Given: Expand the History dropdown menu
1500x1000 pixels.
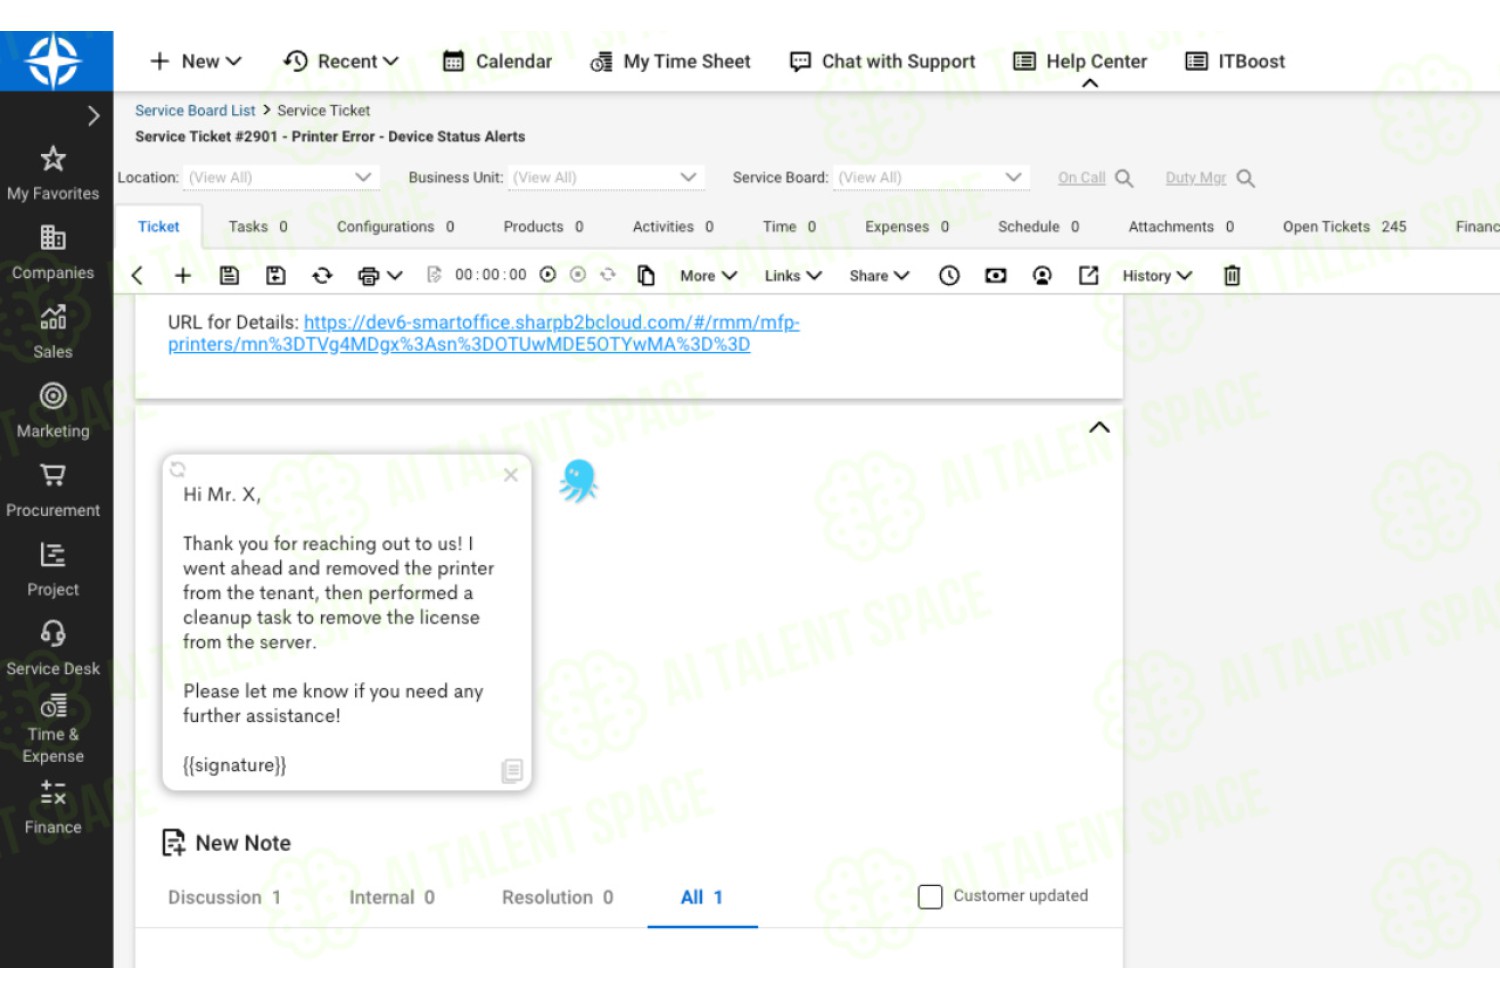Looking at the screenshot, I should (1157, 276).
